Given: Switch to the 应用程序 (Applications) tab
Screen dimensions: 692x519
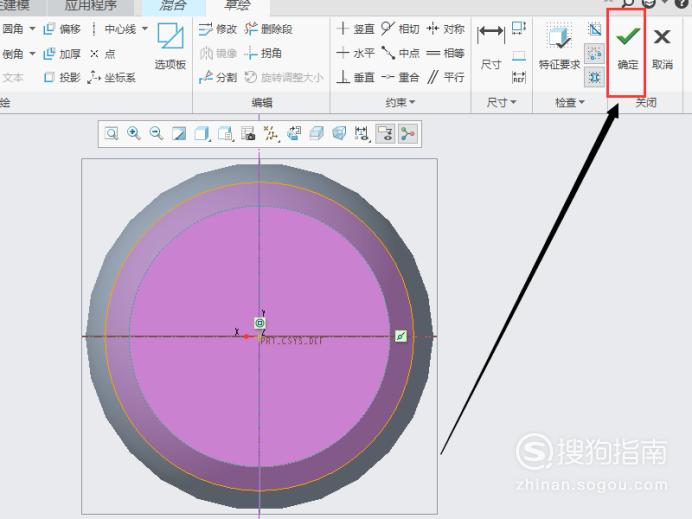Looking at the screenshot, I should pyautogui.click(x=90, y=6).
